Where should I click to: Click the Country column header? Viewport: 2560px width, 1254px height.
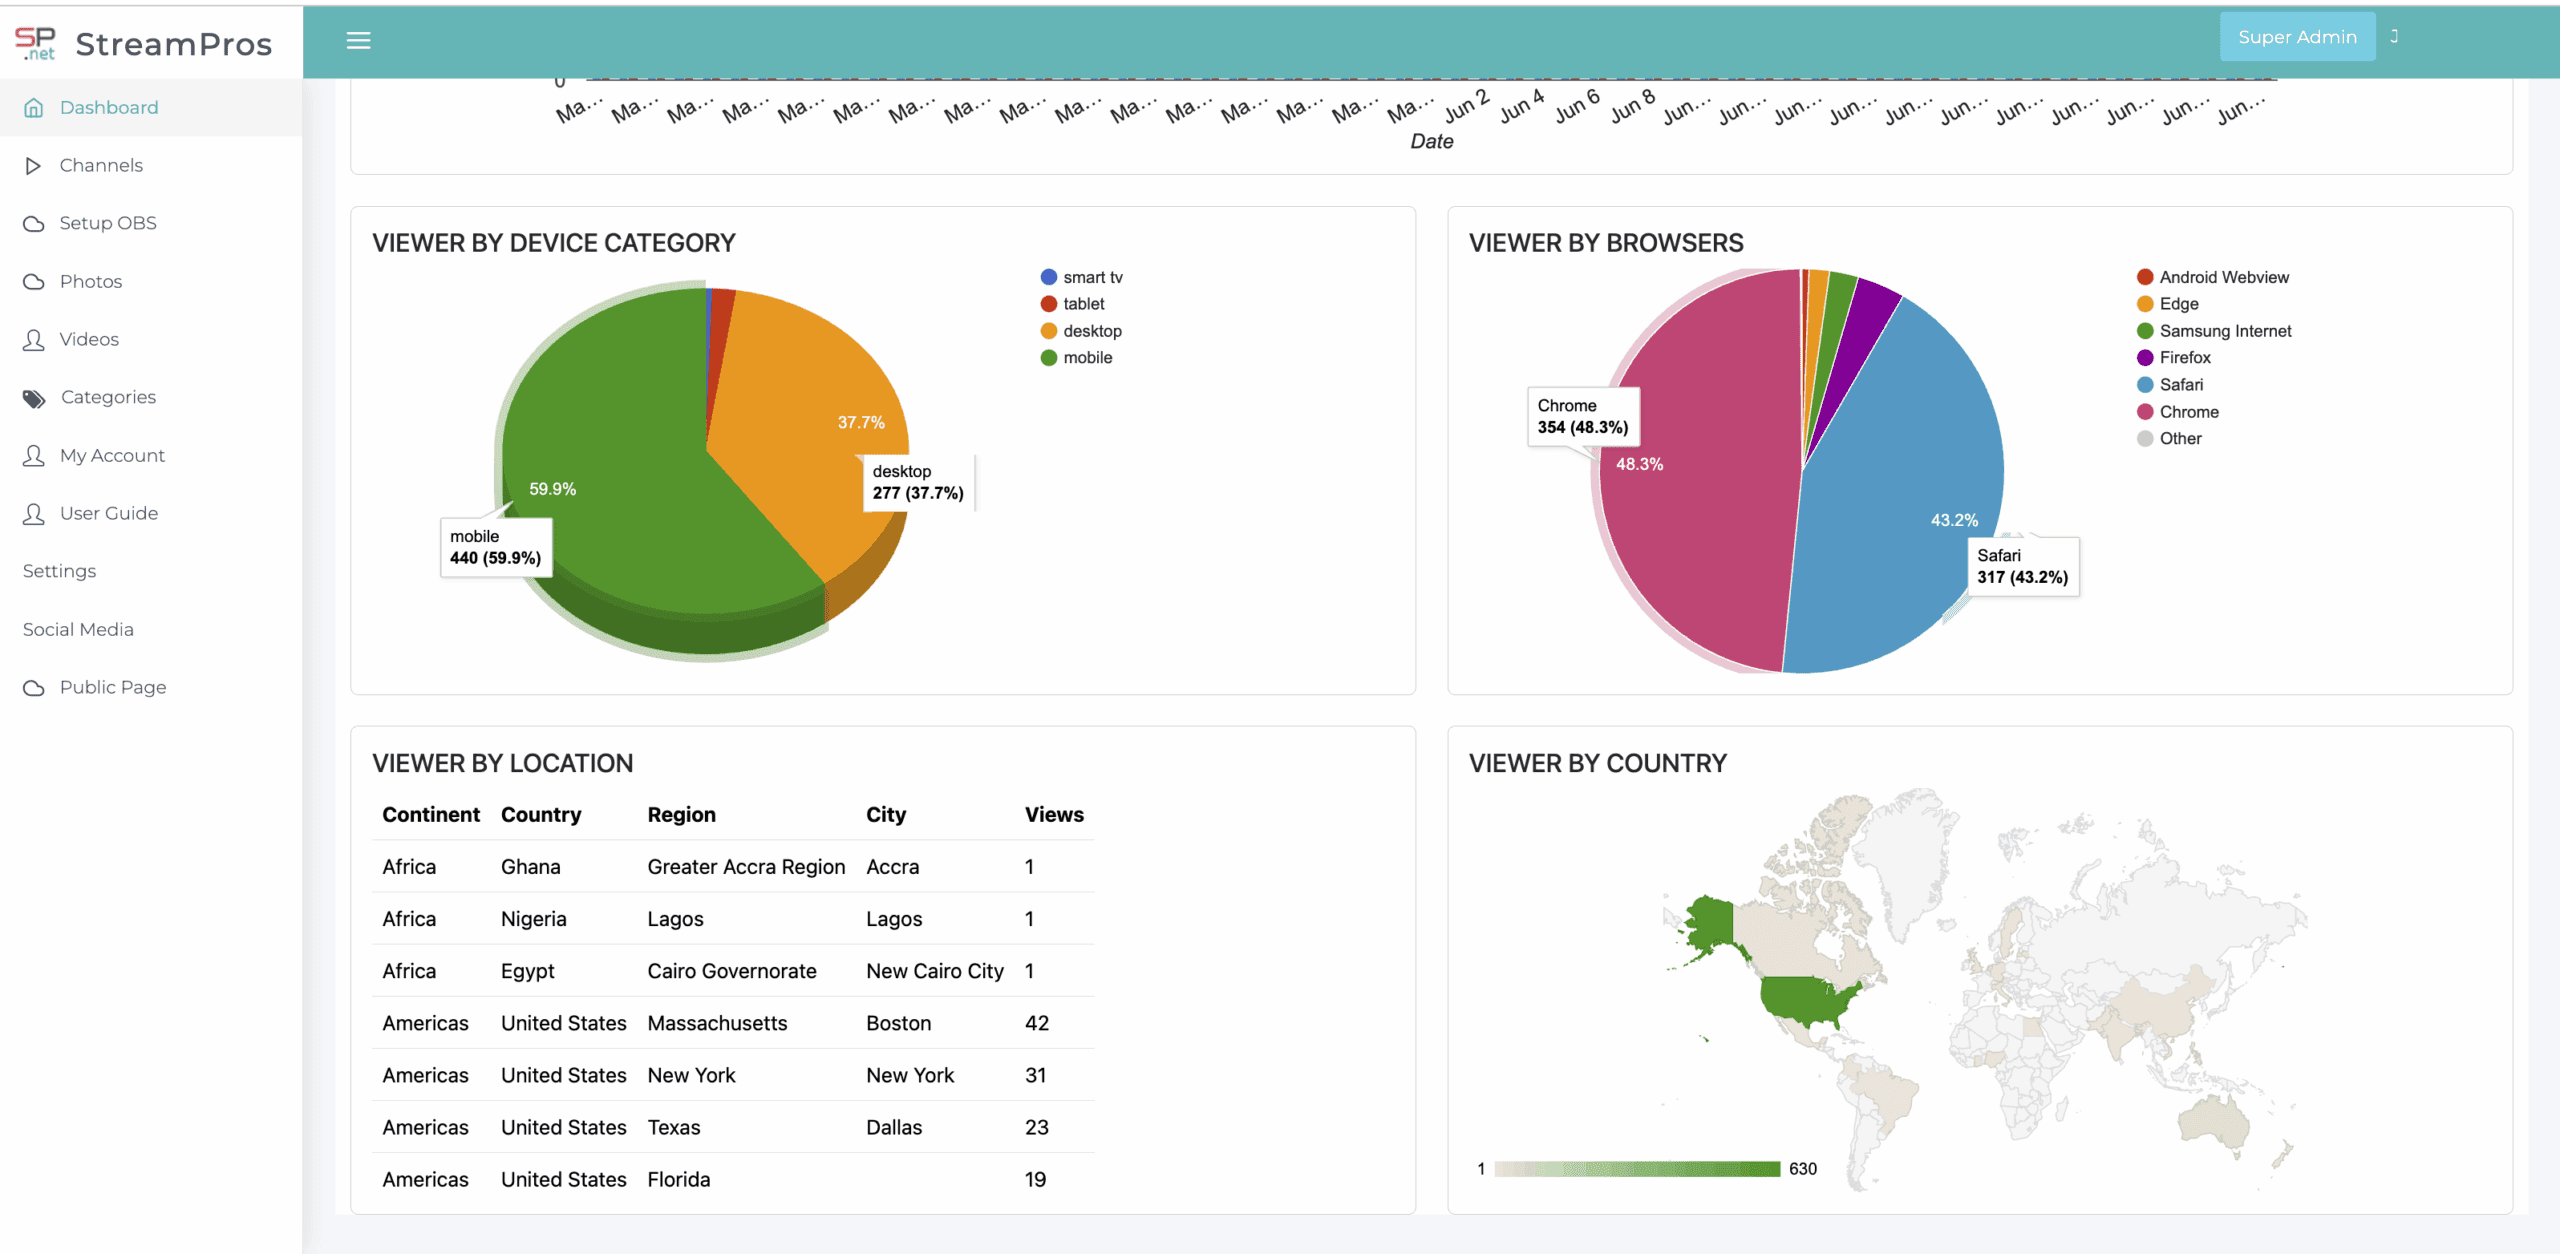pos(541,815)
